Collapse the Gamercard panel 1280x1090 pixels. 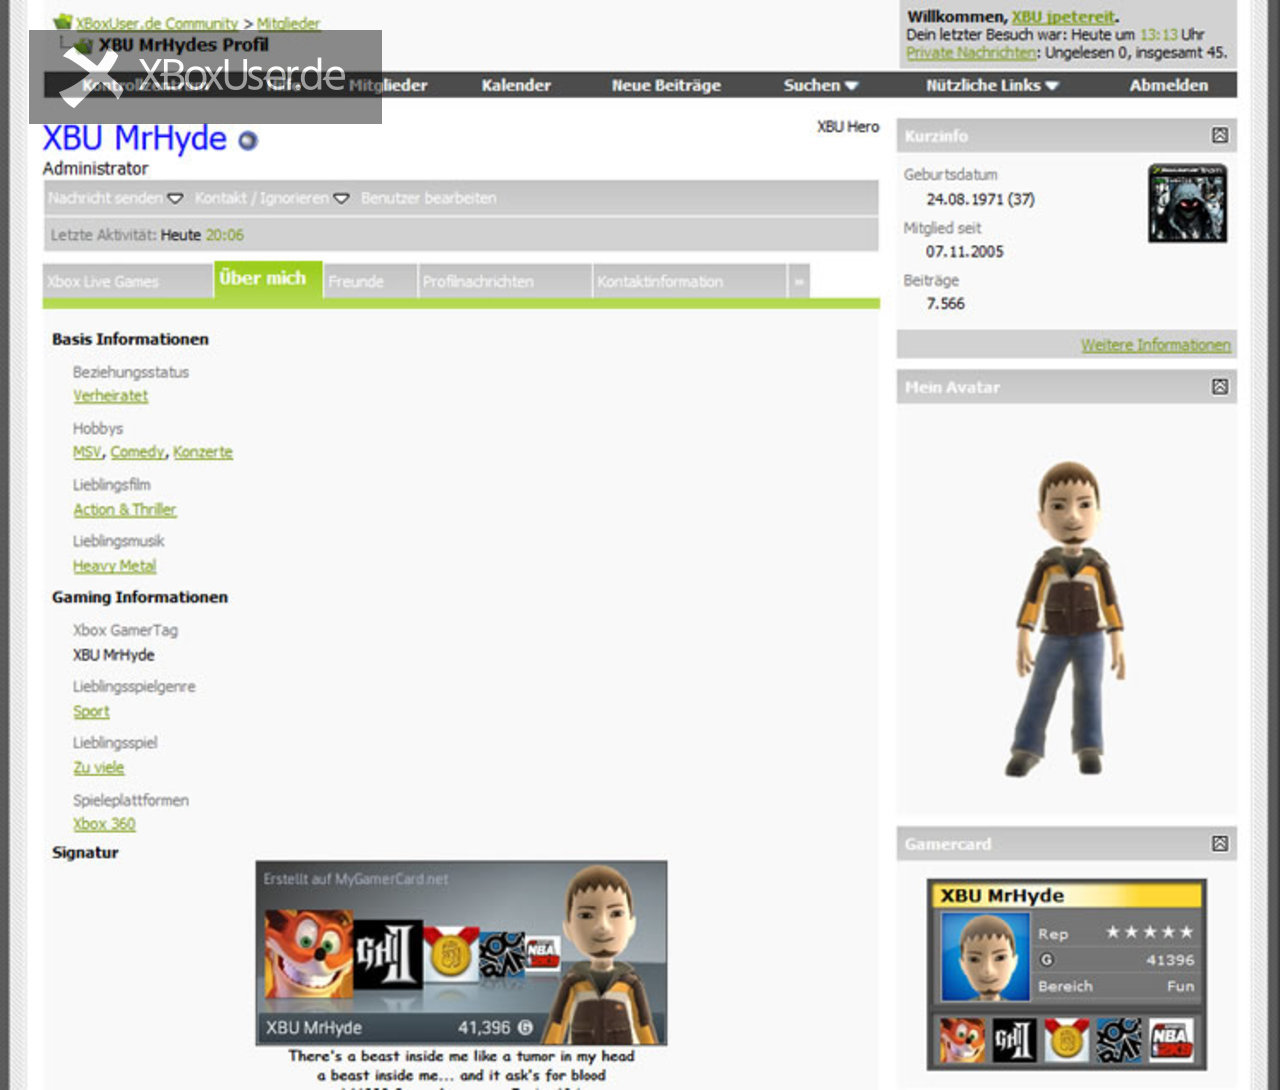tap(1219, 843)
